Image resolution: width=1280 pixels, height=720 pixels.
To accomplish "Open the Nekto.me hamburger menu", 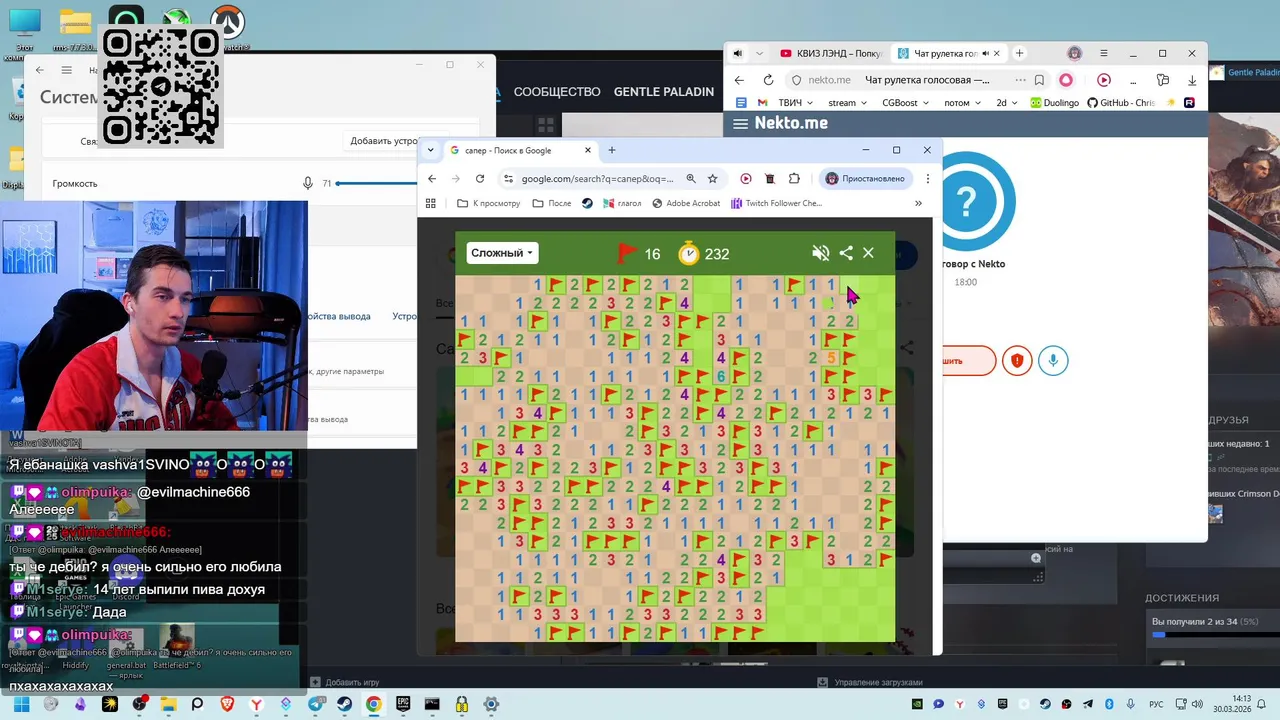I will click(x=740, y=123).
